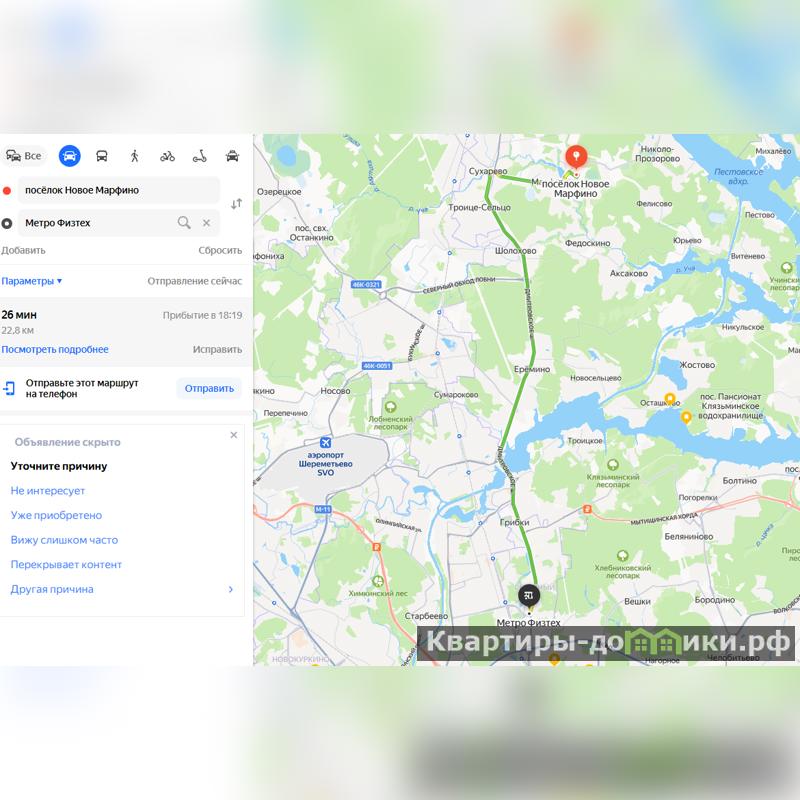800x800 pixels.
Task: Choose Перекрывает контент reason
Action: click(66, 565)
